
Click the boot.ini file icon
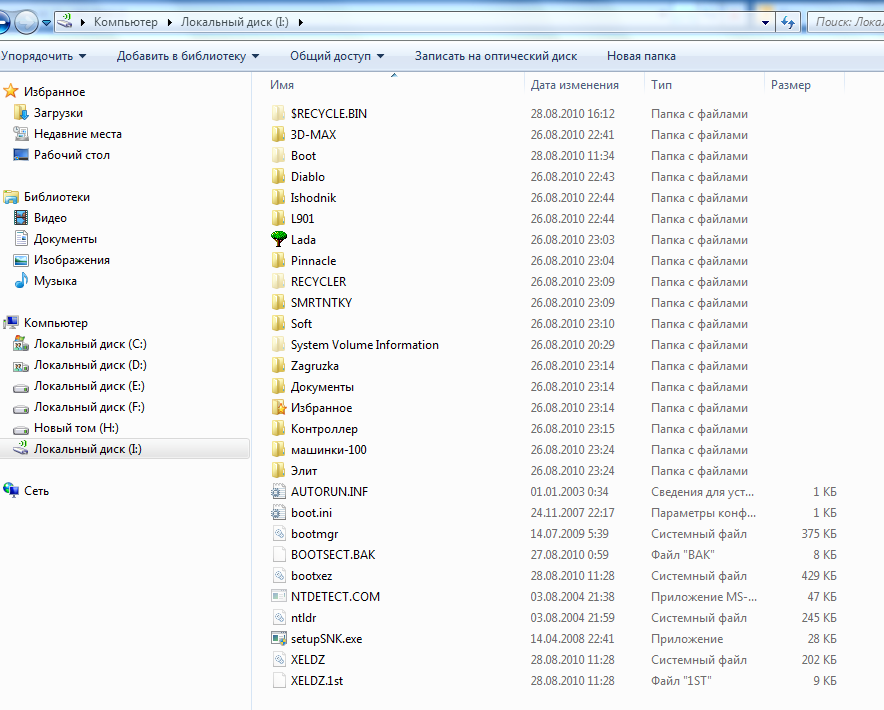279,512
